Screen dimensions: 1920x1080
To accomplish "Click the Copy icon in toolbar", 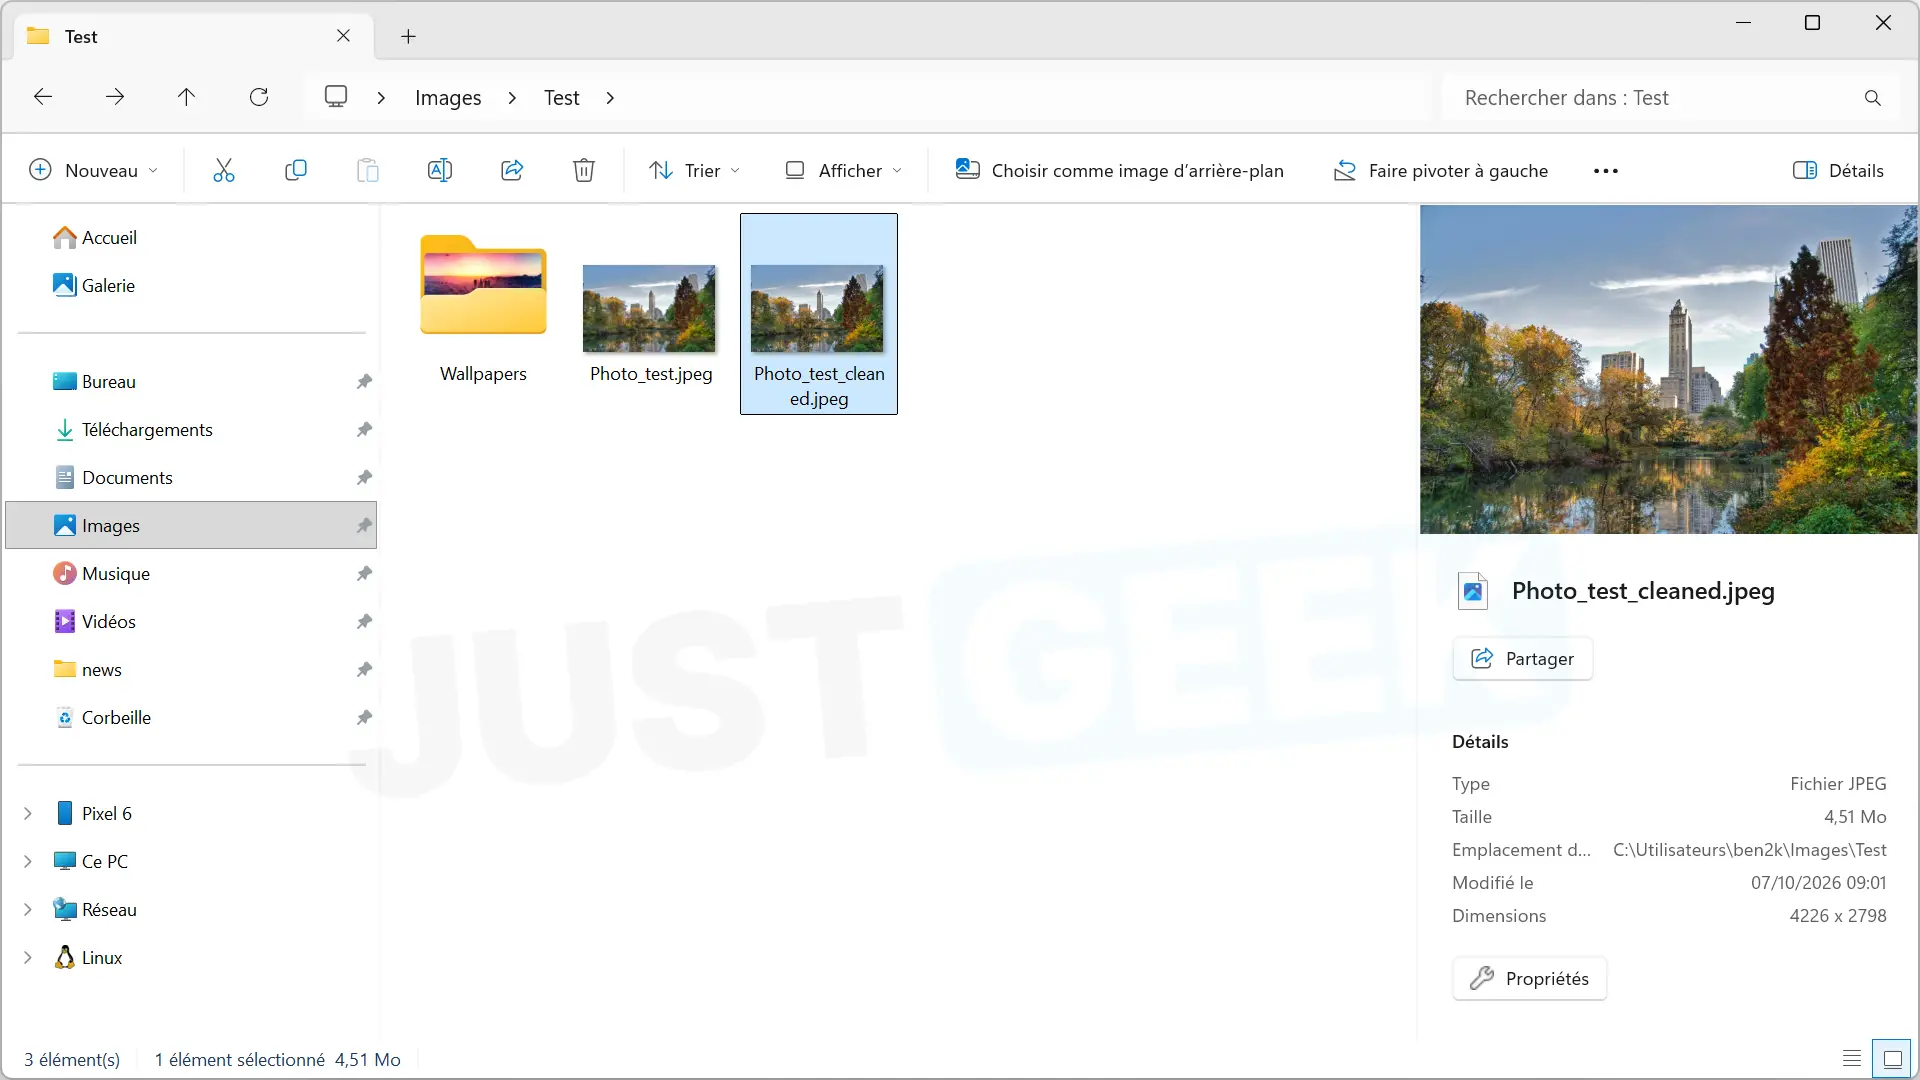I will (x=296, y=171).
